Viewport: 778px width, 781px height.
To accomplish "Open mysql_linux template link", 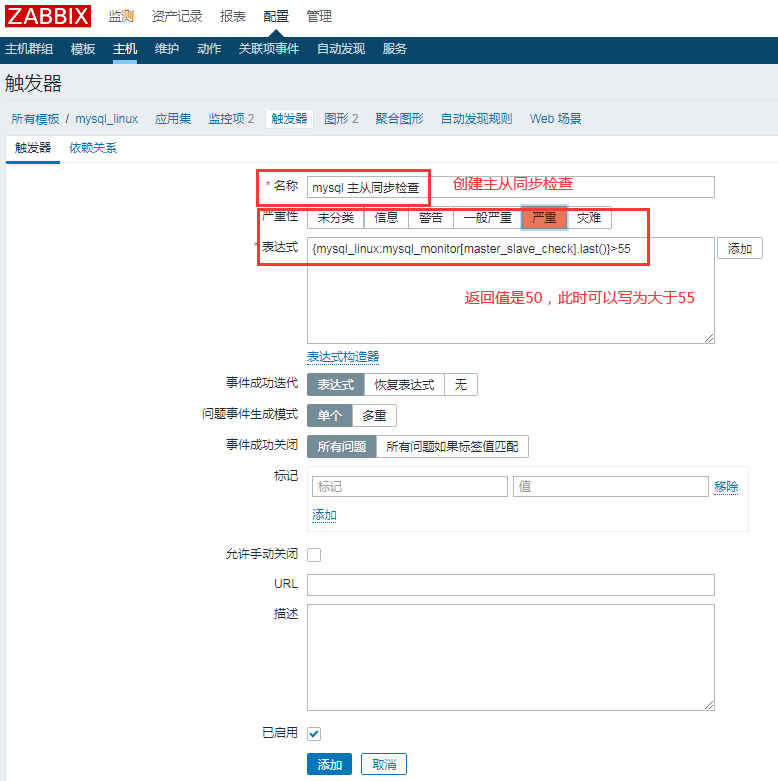I will (107, 119).
